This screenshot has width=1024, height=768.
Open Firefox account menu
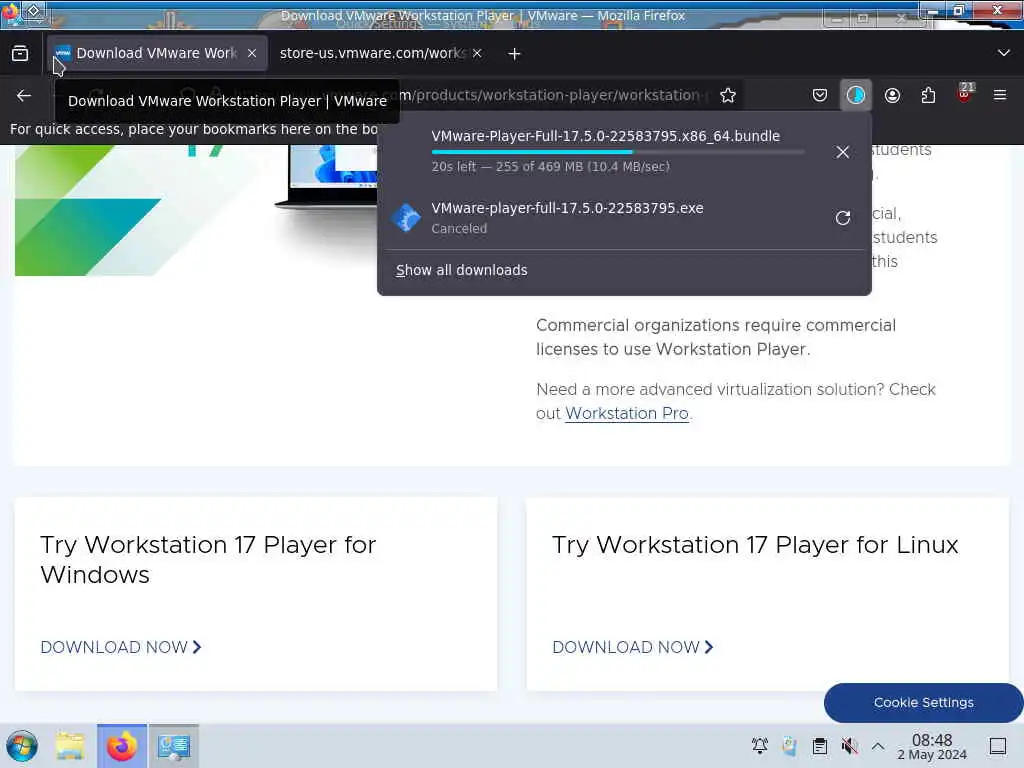click(x=892, y=95)
